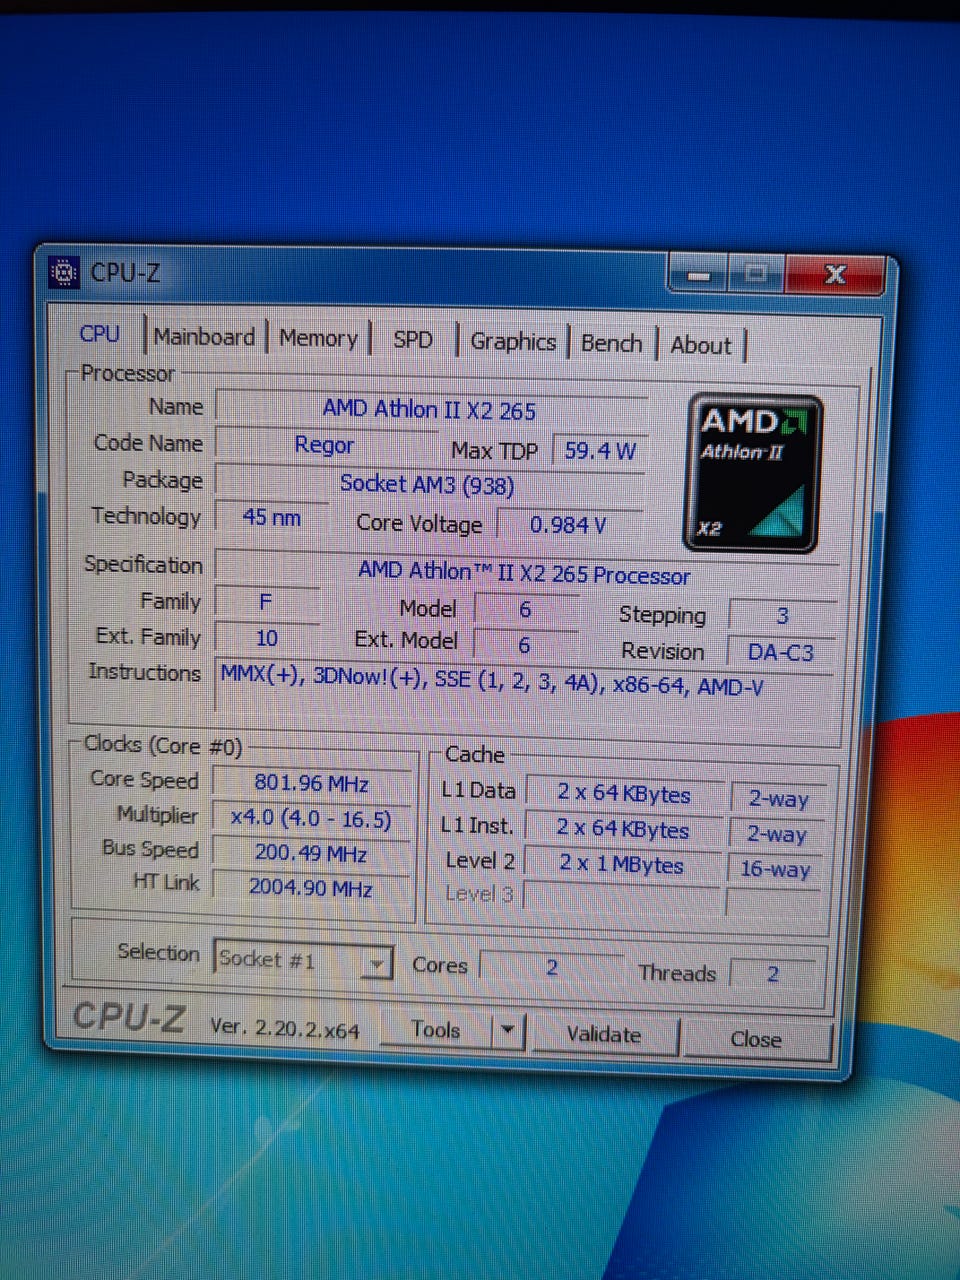Open the Socket #1 selection dropdown
The image size is (960, 1280).
(303, 961)
